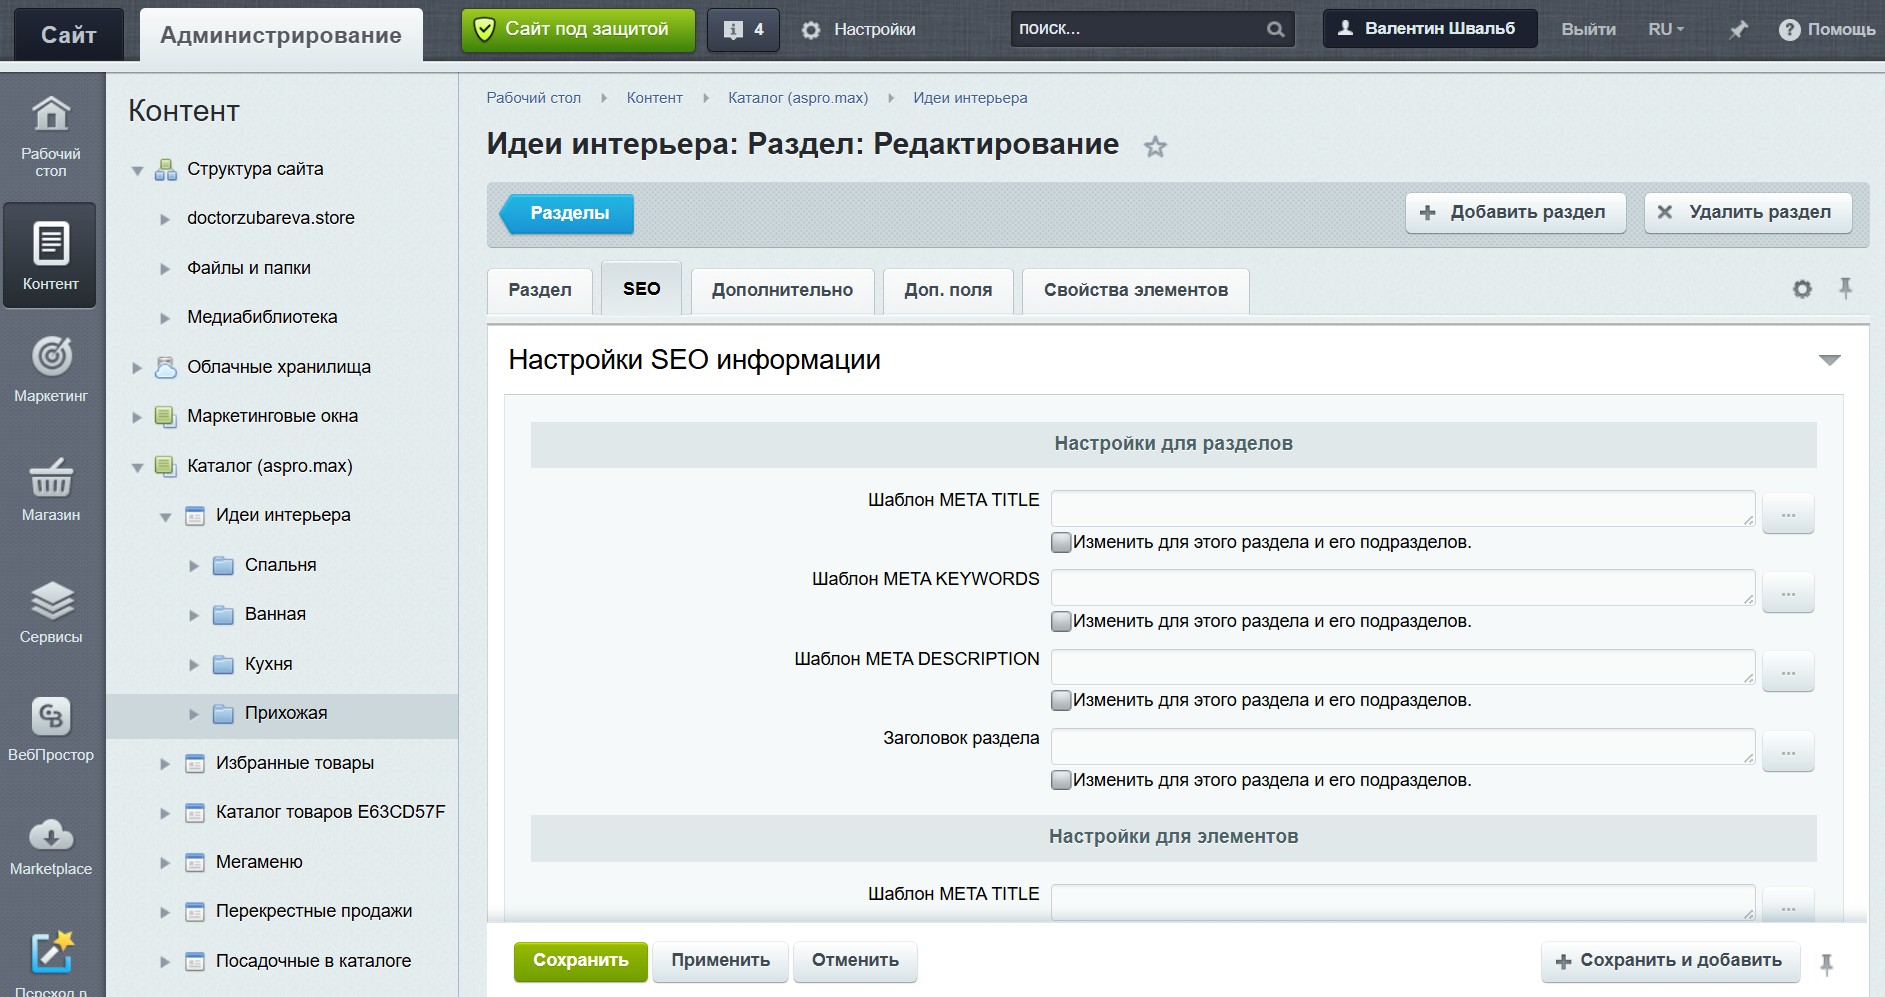Image resolution: width=1885 pixels, height=997 pixels.
Task: Expand the Спальня tree folder
Action: (x=194, y=566)
